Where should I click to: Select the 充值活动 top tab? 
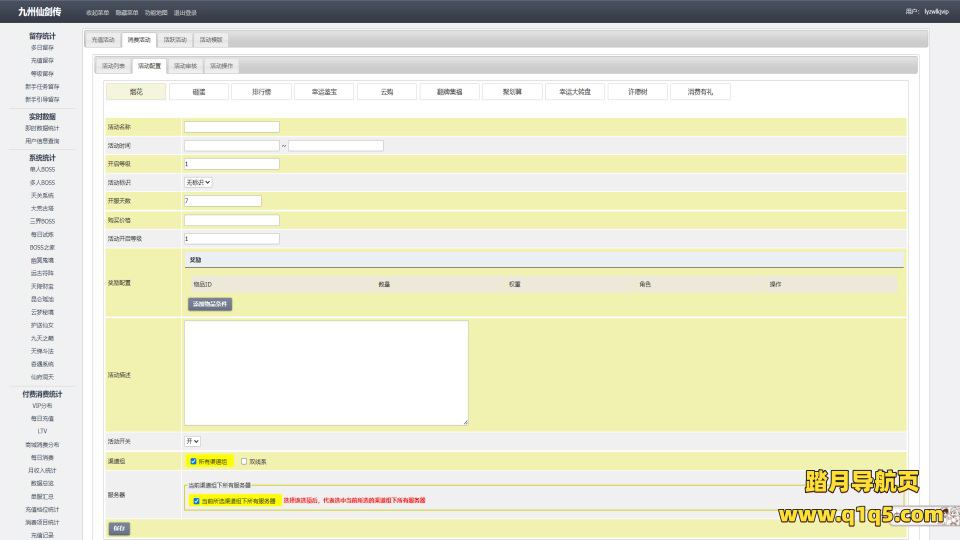(x=103, y=40)
